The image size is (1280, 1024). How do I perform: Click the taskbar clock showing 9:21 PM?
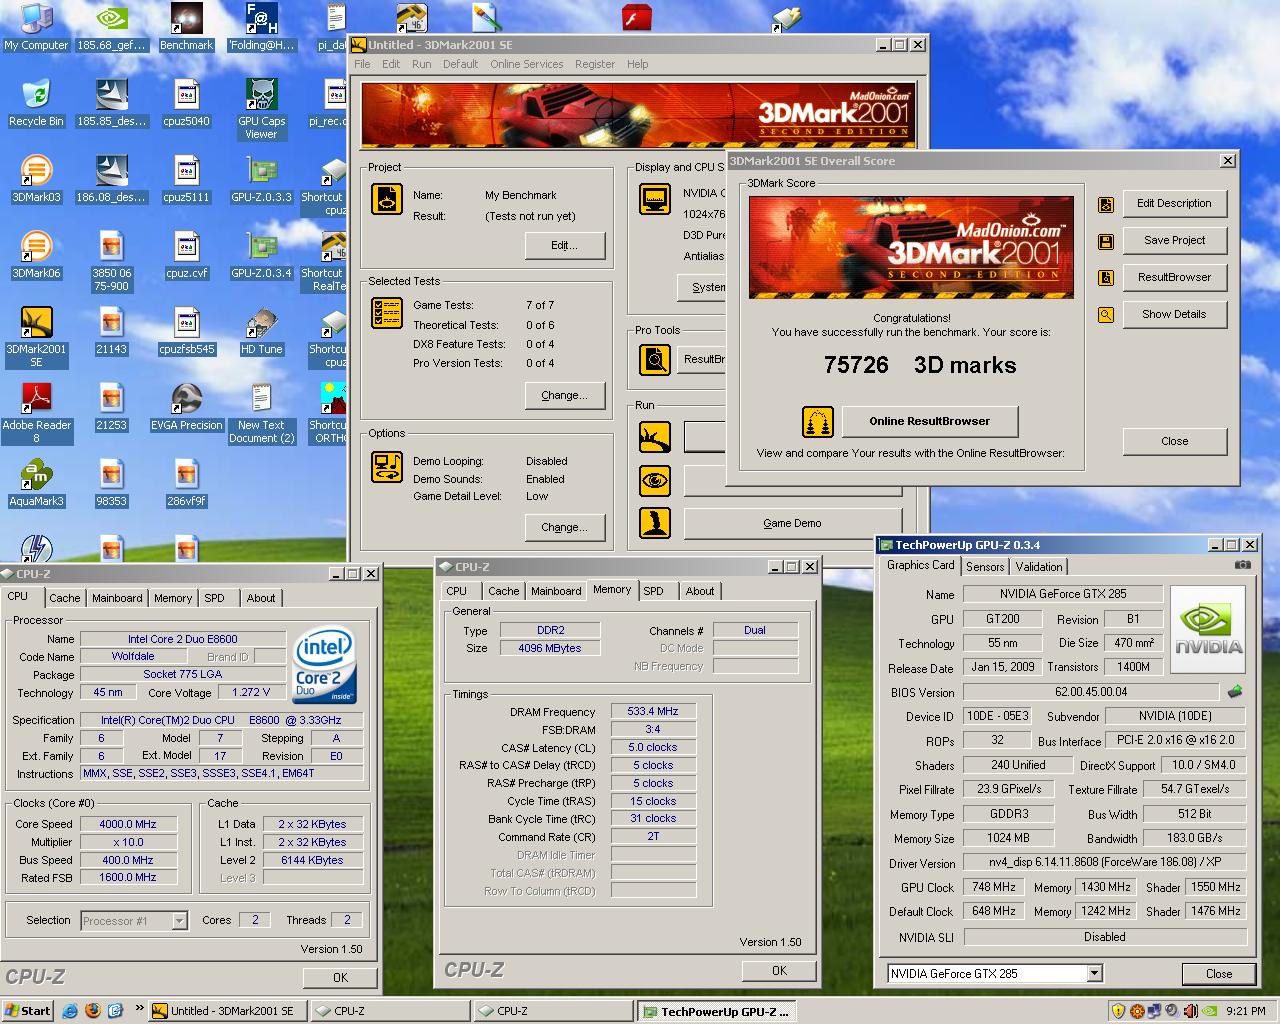click(1246, 1011)
